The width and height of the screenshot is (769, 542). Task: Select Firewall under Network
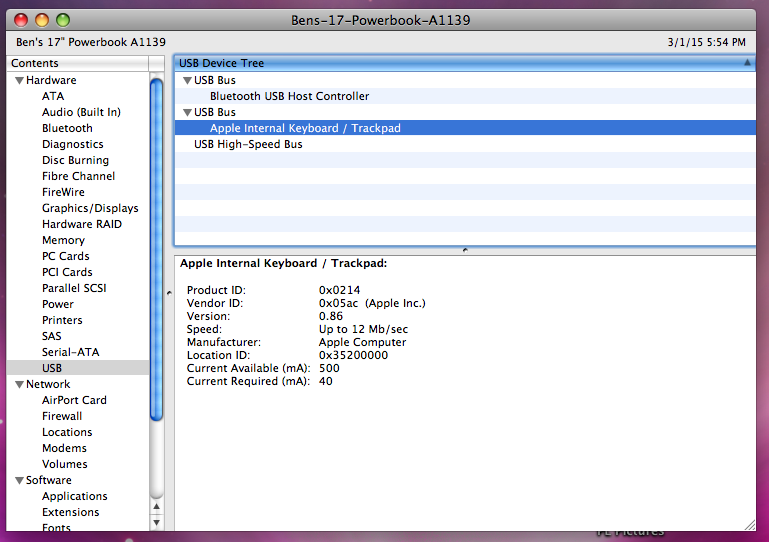point(62,416)
